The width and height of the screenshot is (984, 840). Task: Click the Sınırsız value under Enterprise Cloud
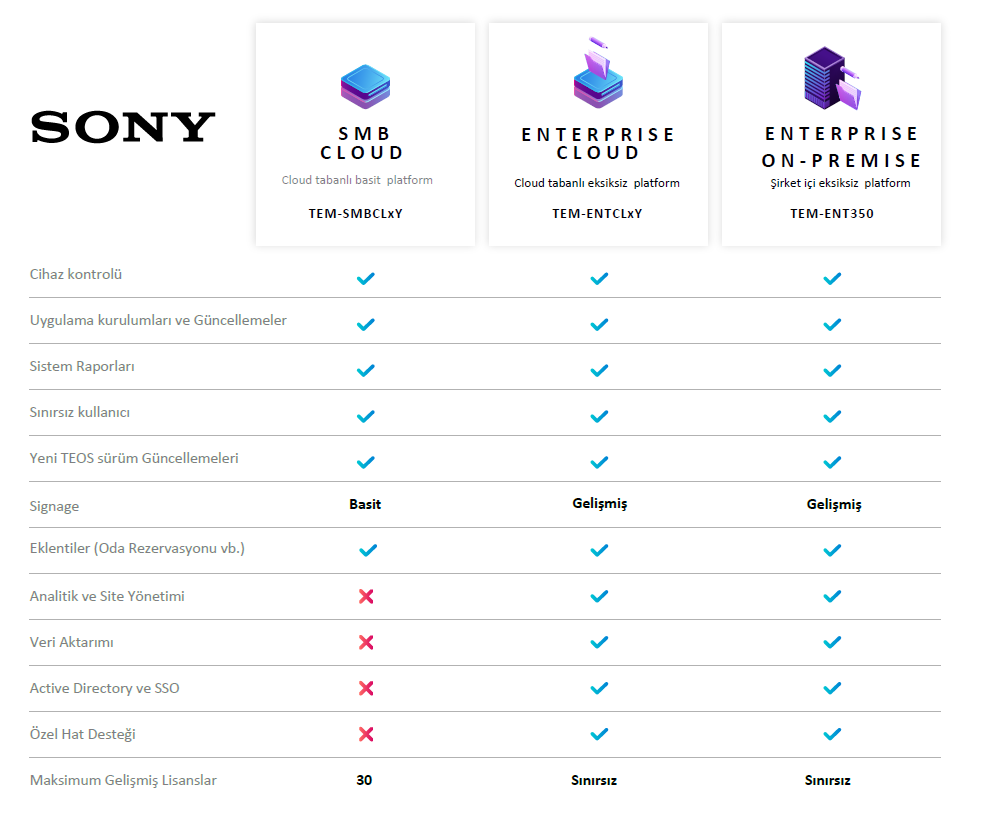[594, 780]
